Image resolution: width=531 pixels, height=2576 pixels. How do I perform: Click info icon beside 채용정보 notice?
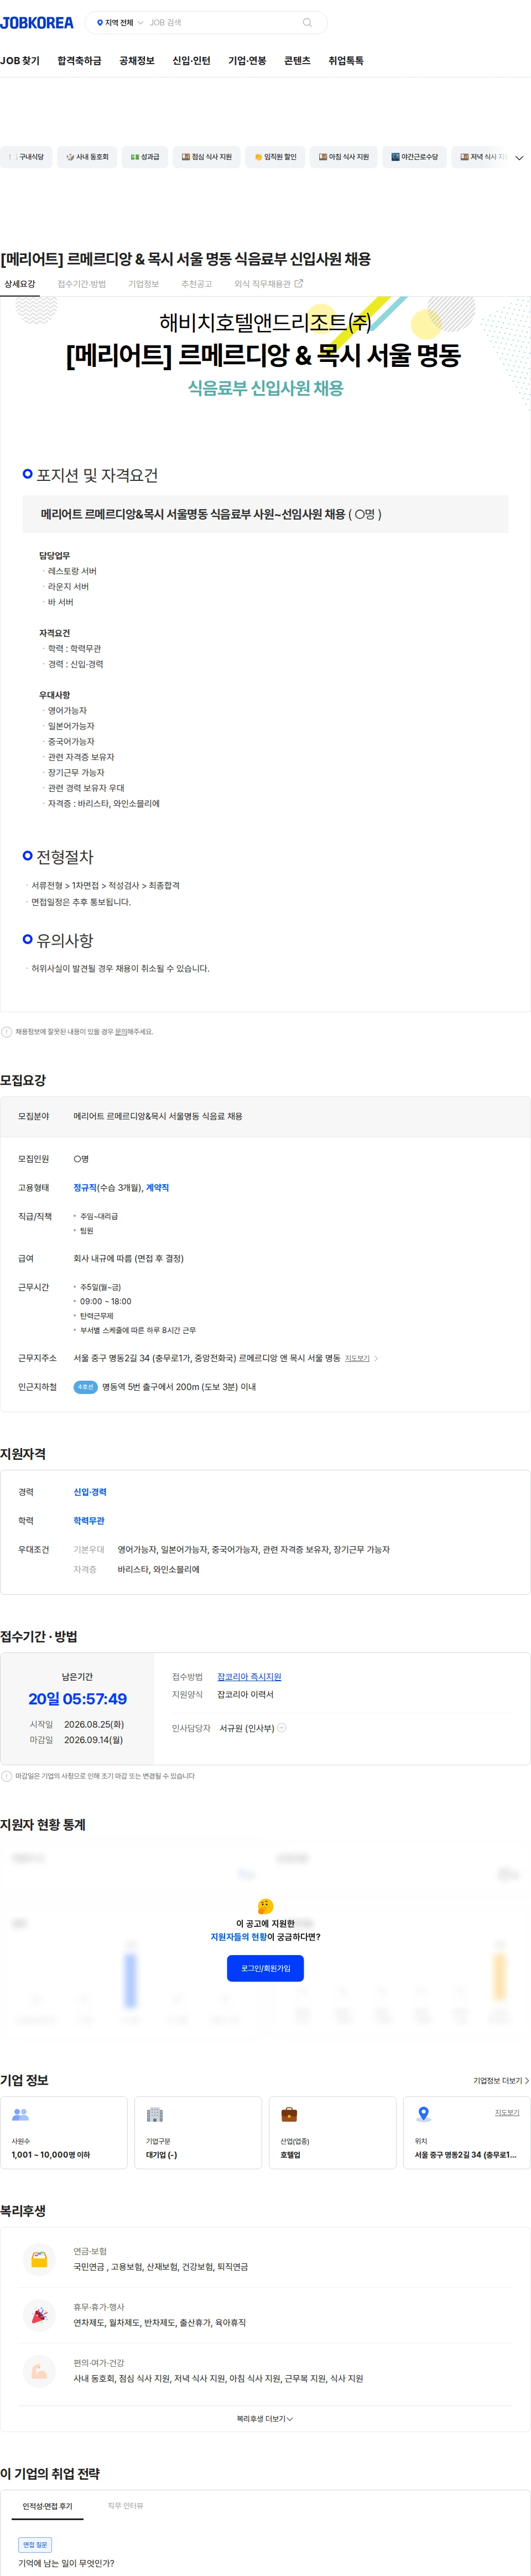click(6, 1032)
